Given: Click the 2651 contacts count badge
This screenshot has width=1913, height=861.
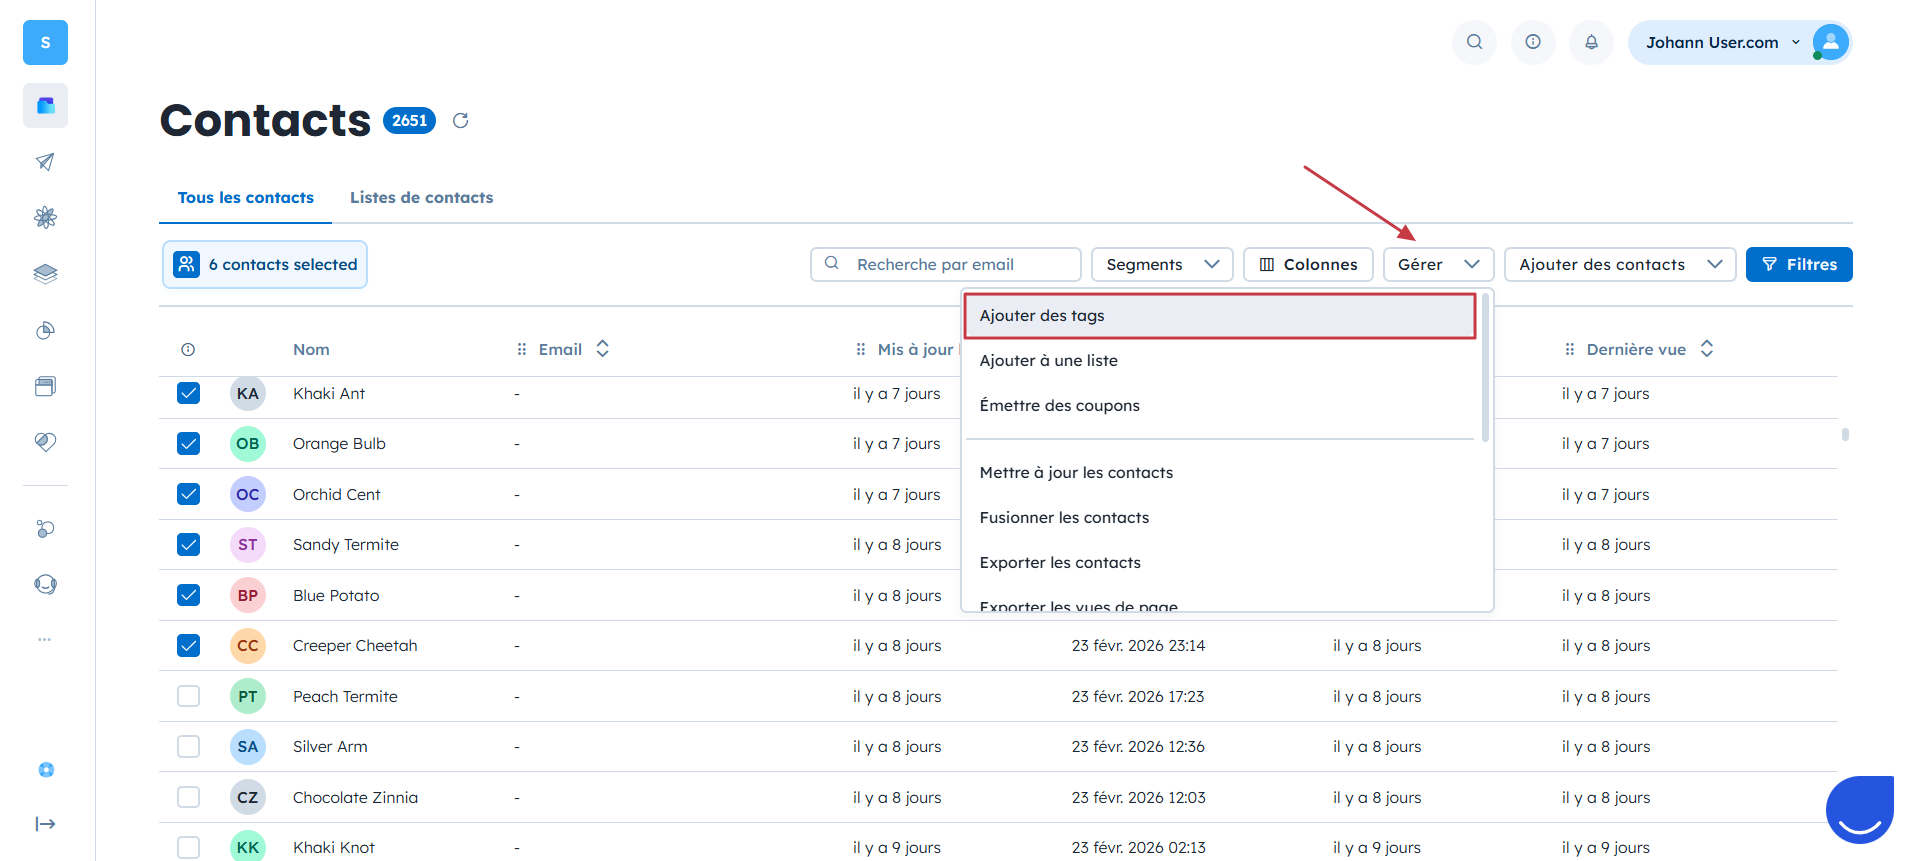Looking at the screenshot, I should point(409,121).
